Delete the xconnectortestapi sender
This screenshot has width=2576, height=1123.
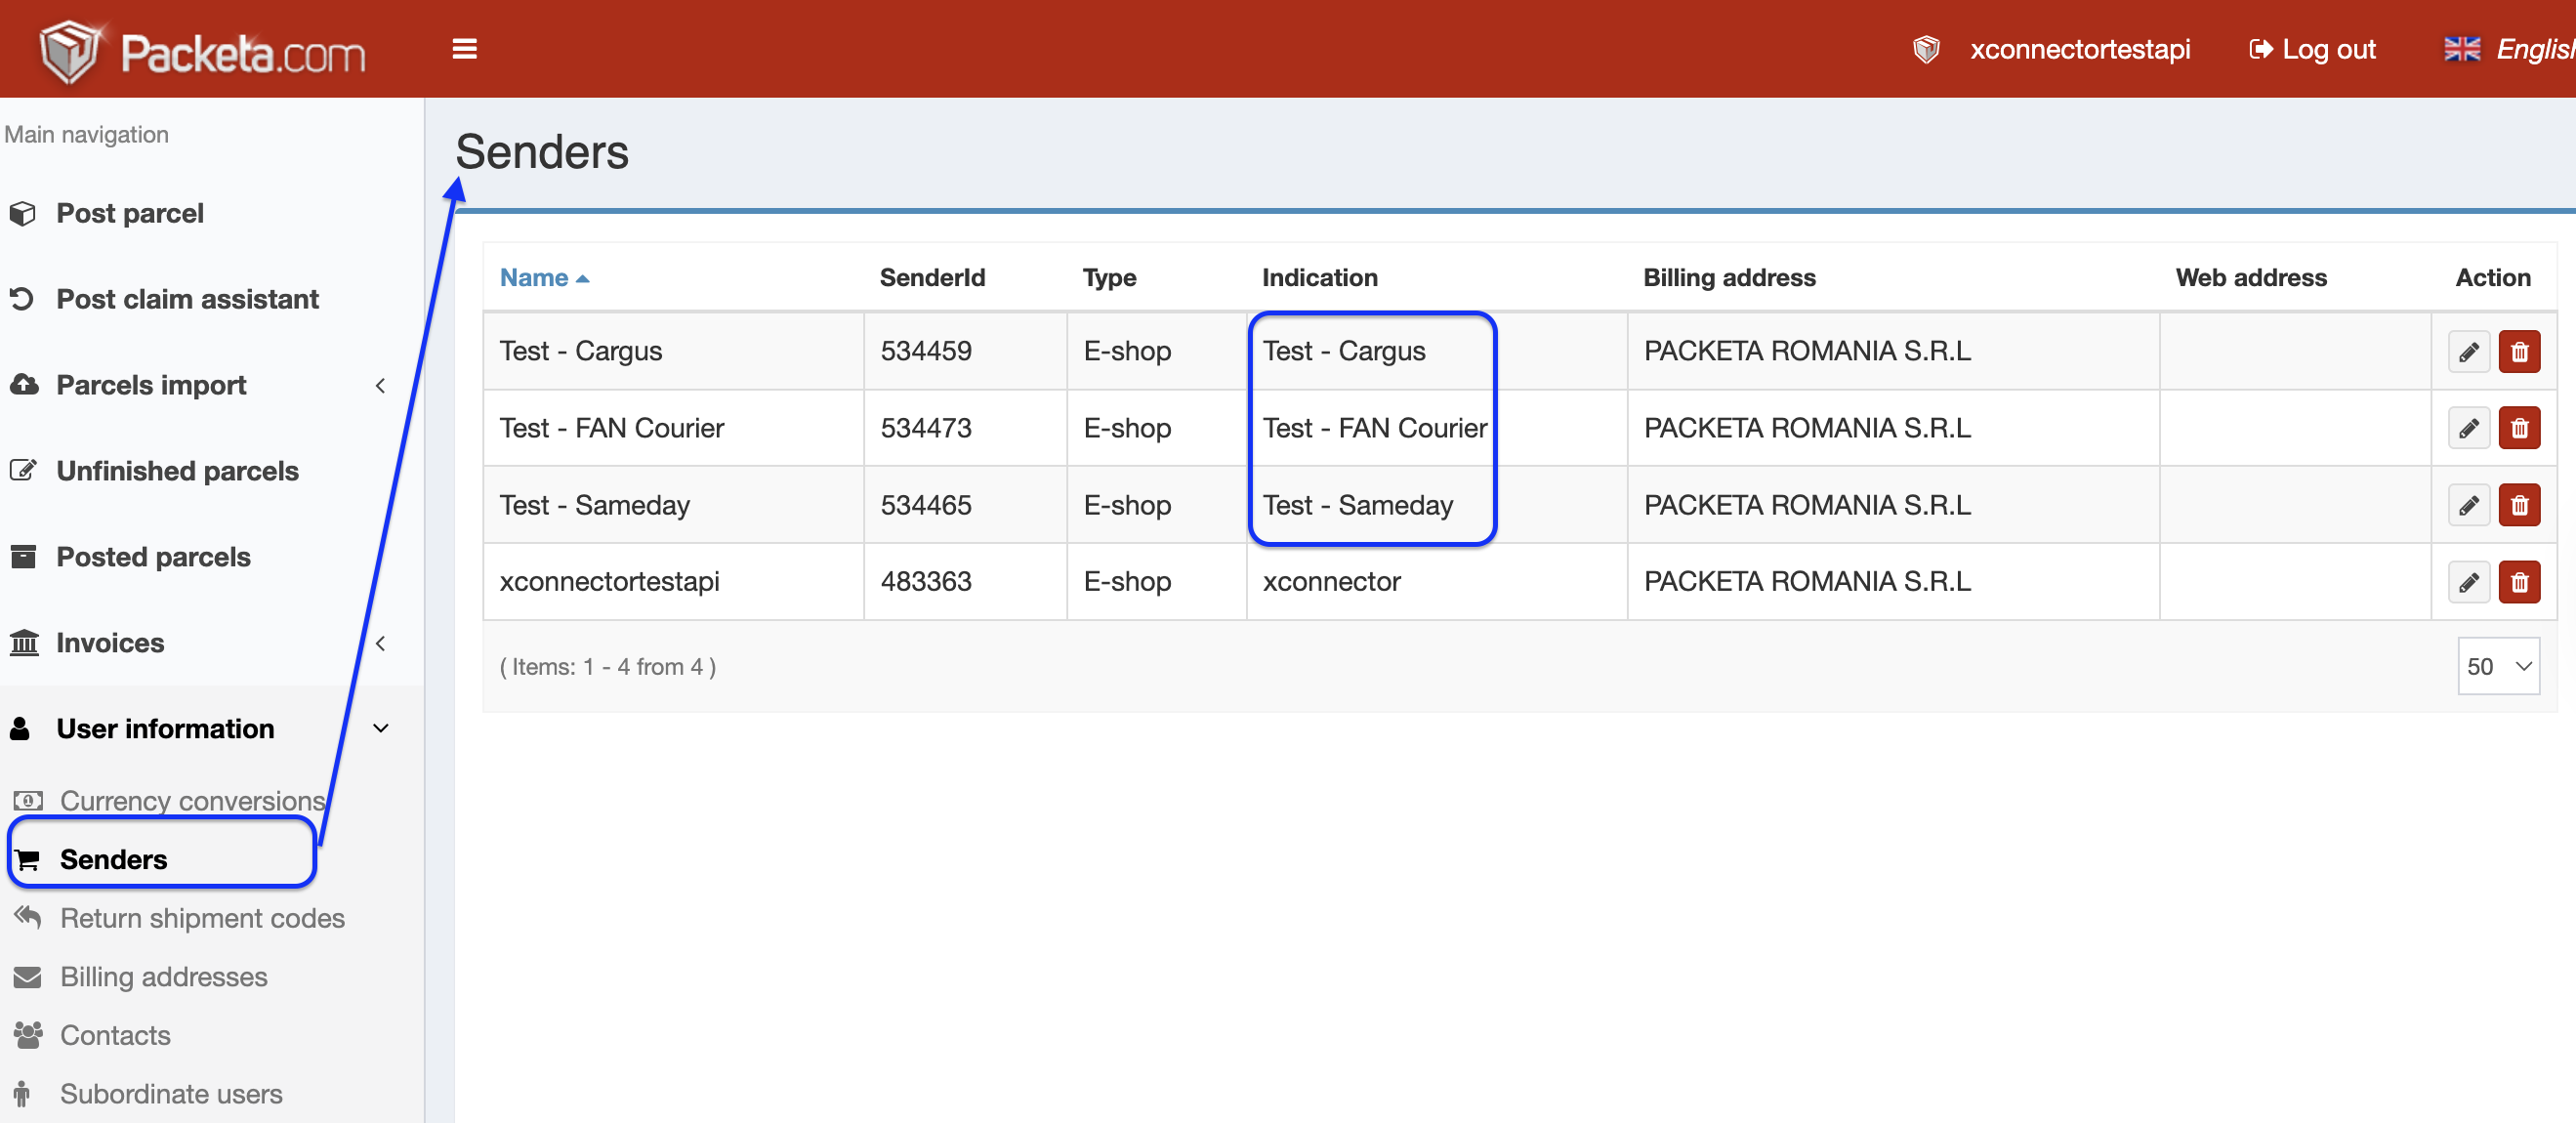pyautogui.click(x=2518, y=582)
